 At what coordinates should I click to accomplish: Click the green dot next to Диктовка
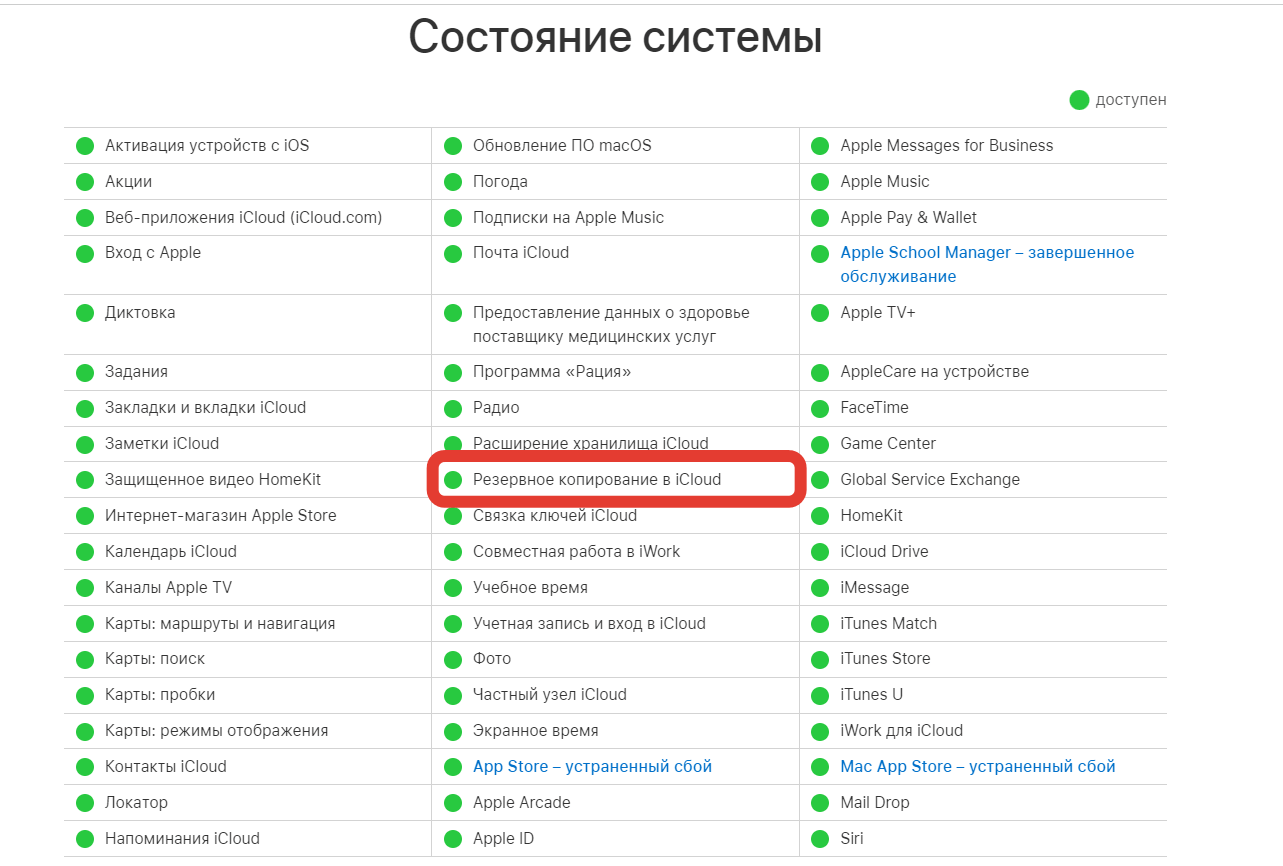(x=84, y=312)
